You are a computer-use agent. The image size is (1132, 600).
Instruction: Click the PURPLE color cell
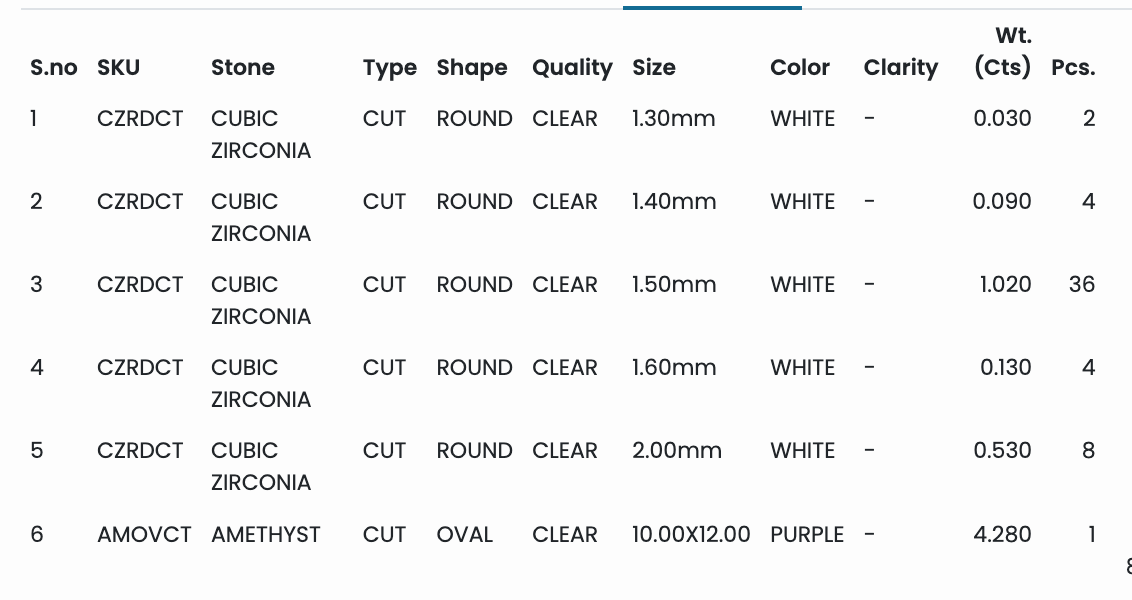(x=807, y=534)
